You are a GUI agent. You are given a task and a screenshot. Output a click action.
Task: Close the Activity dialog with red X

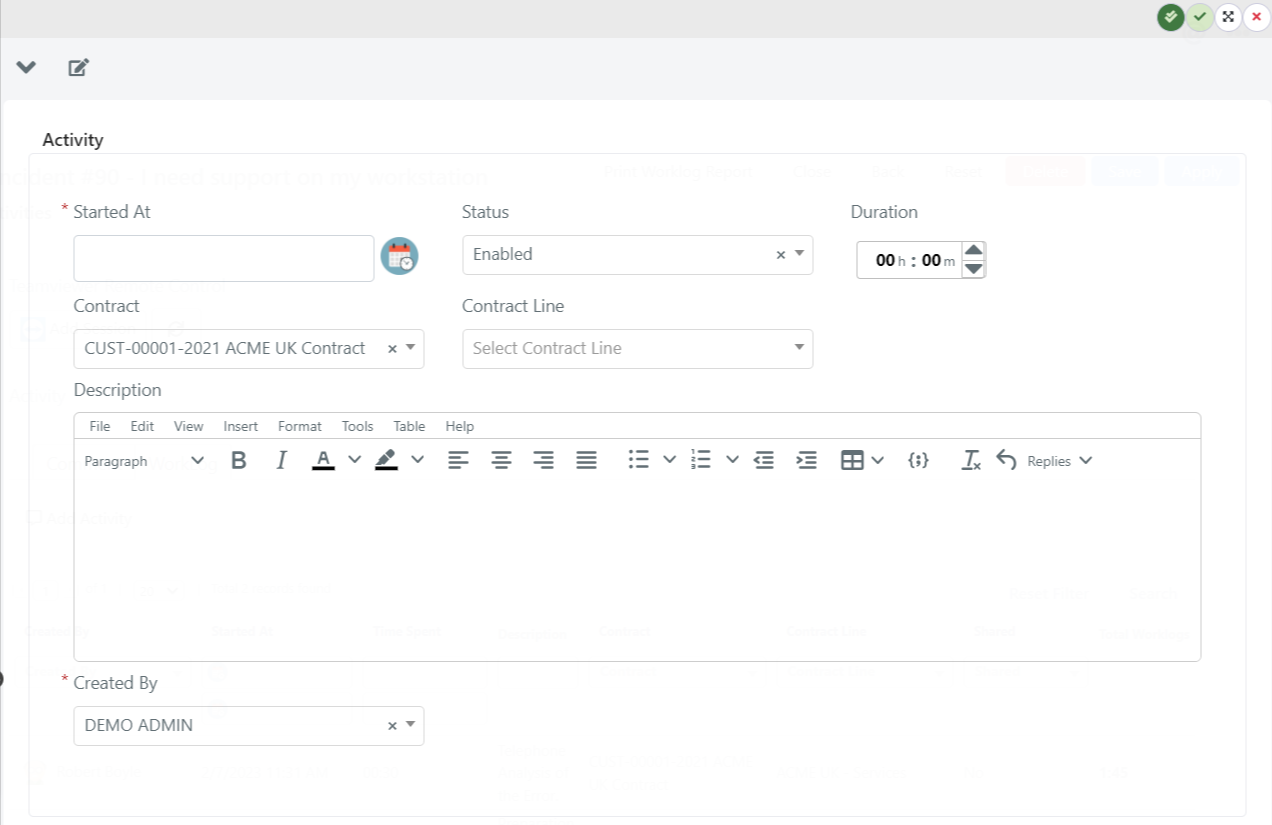click(1256, 17)
